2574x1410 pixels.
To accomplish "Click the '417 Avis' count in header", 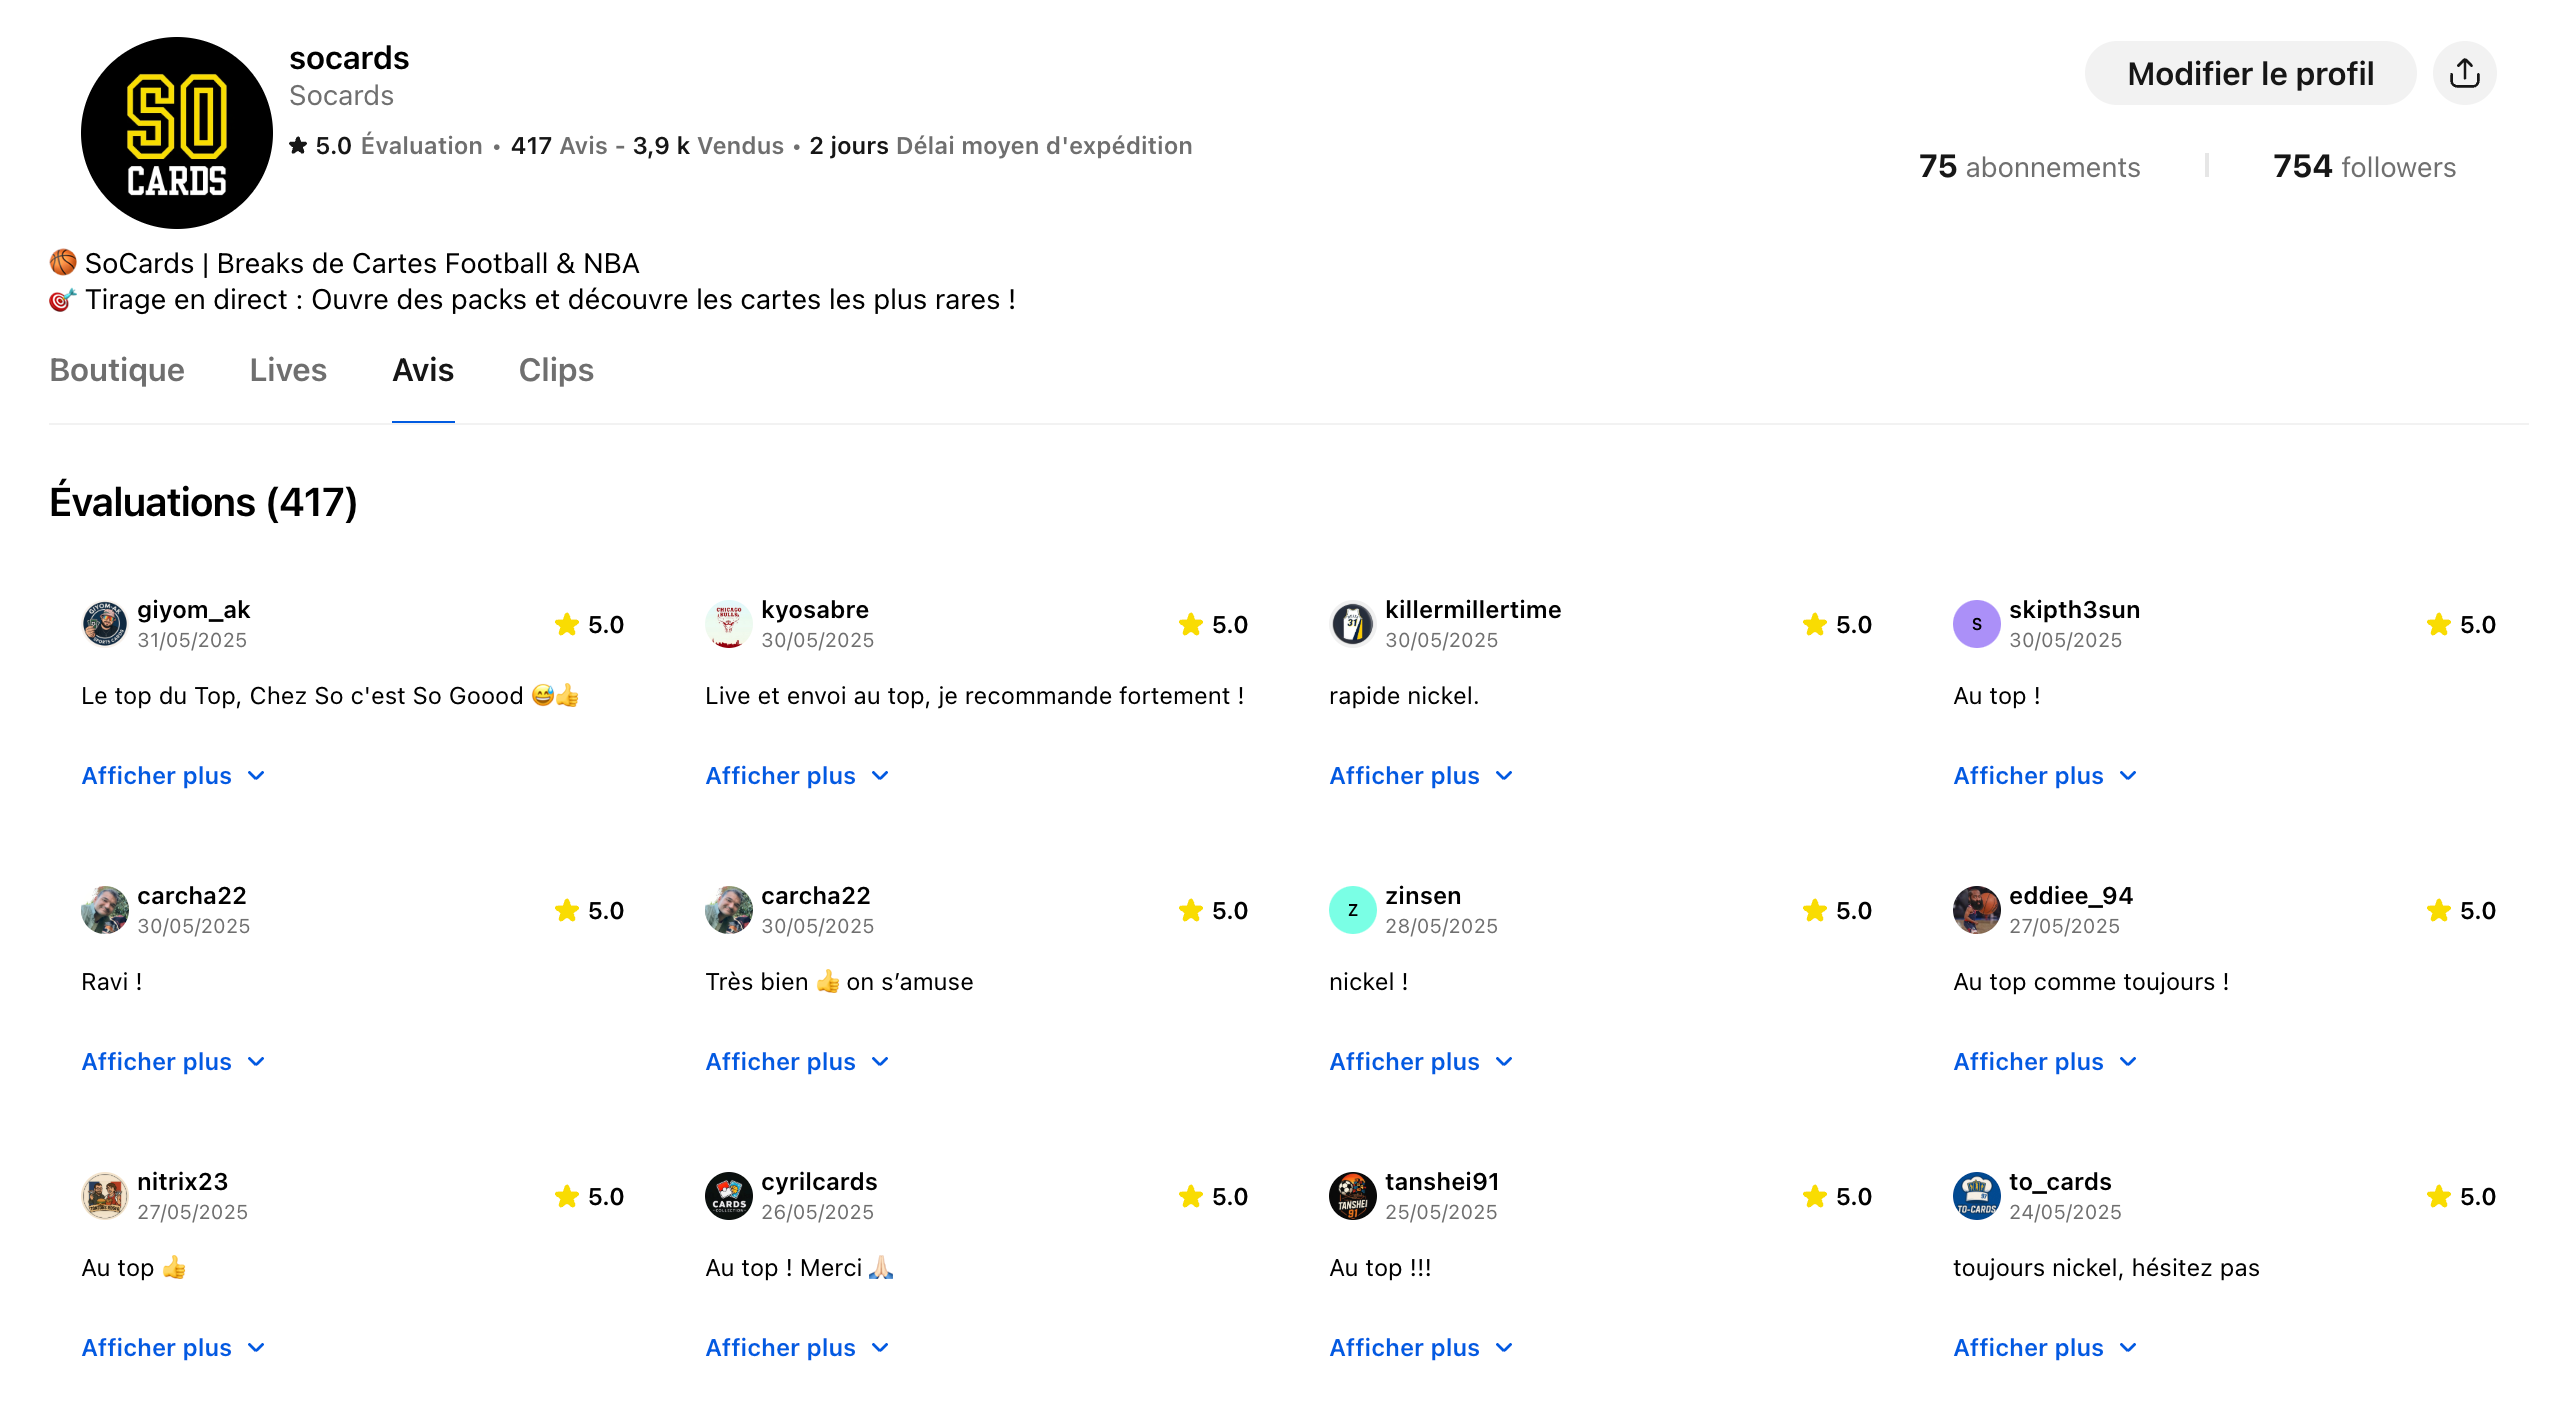I will pos(559,146).
